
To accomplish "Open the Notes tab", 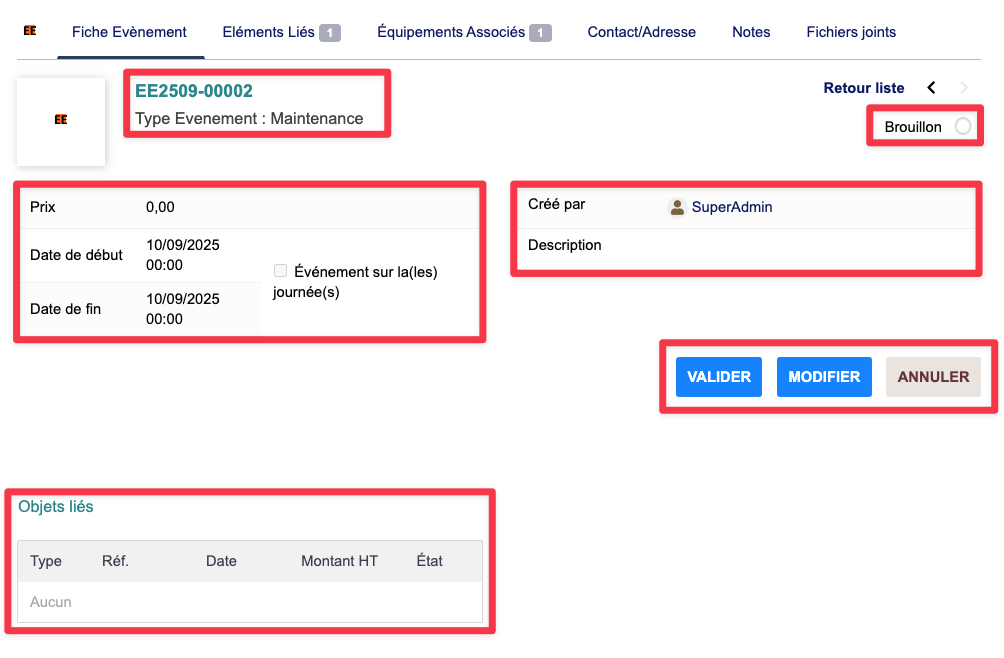I will coord(751,32).
